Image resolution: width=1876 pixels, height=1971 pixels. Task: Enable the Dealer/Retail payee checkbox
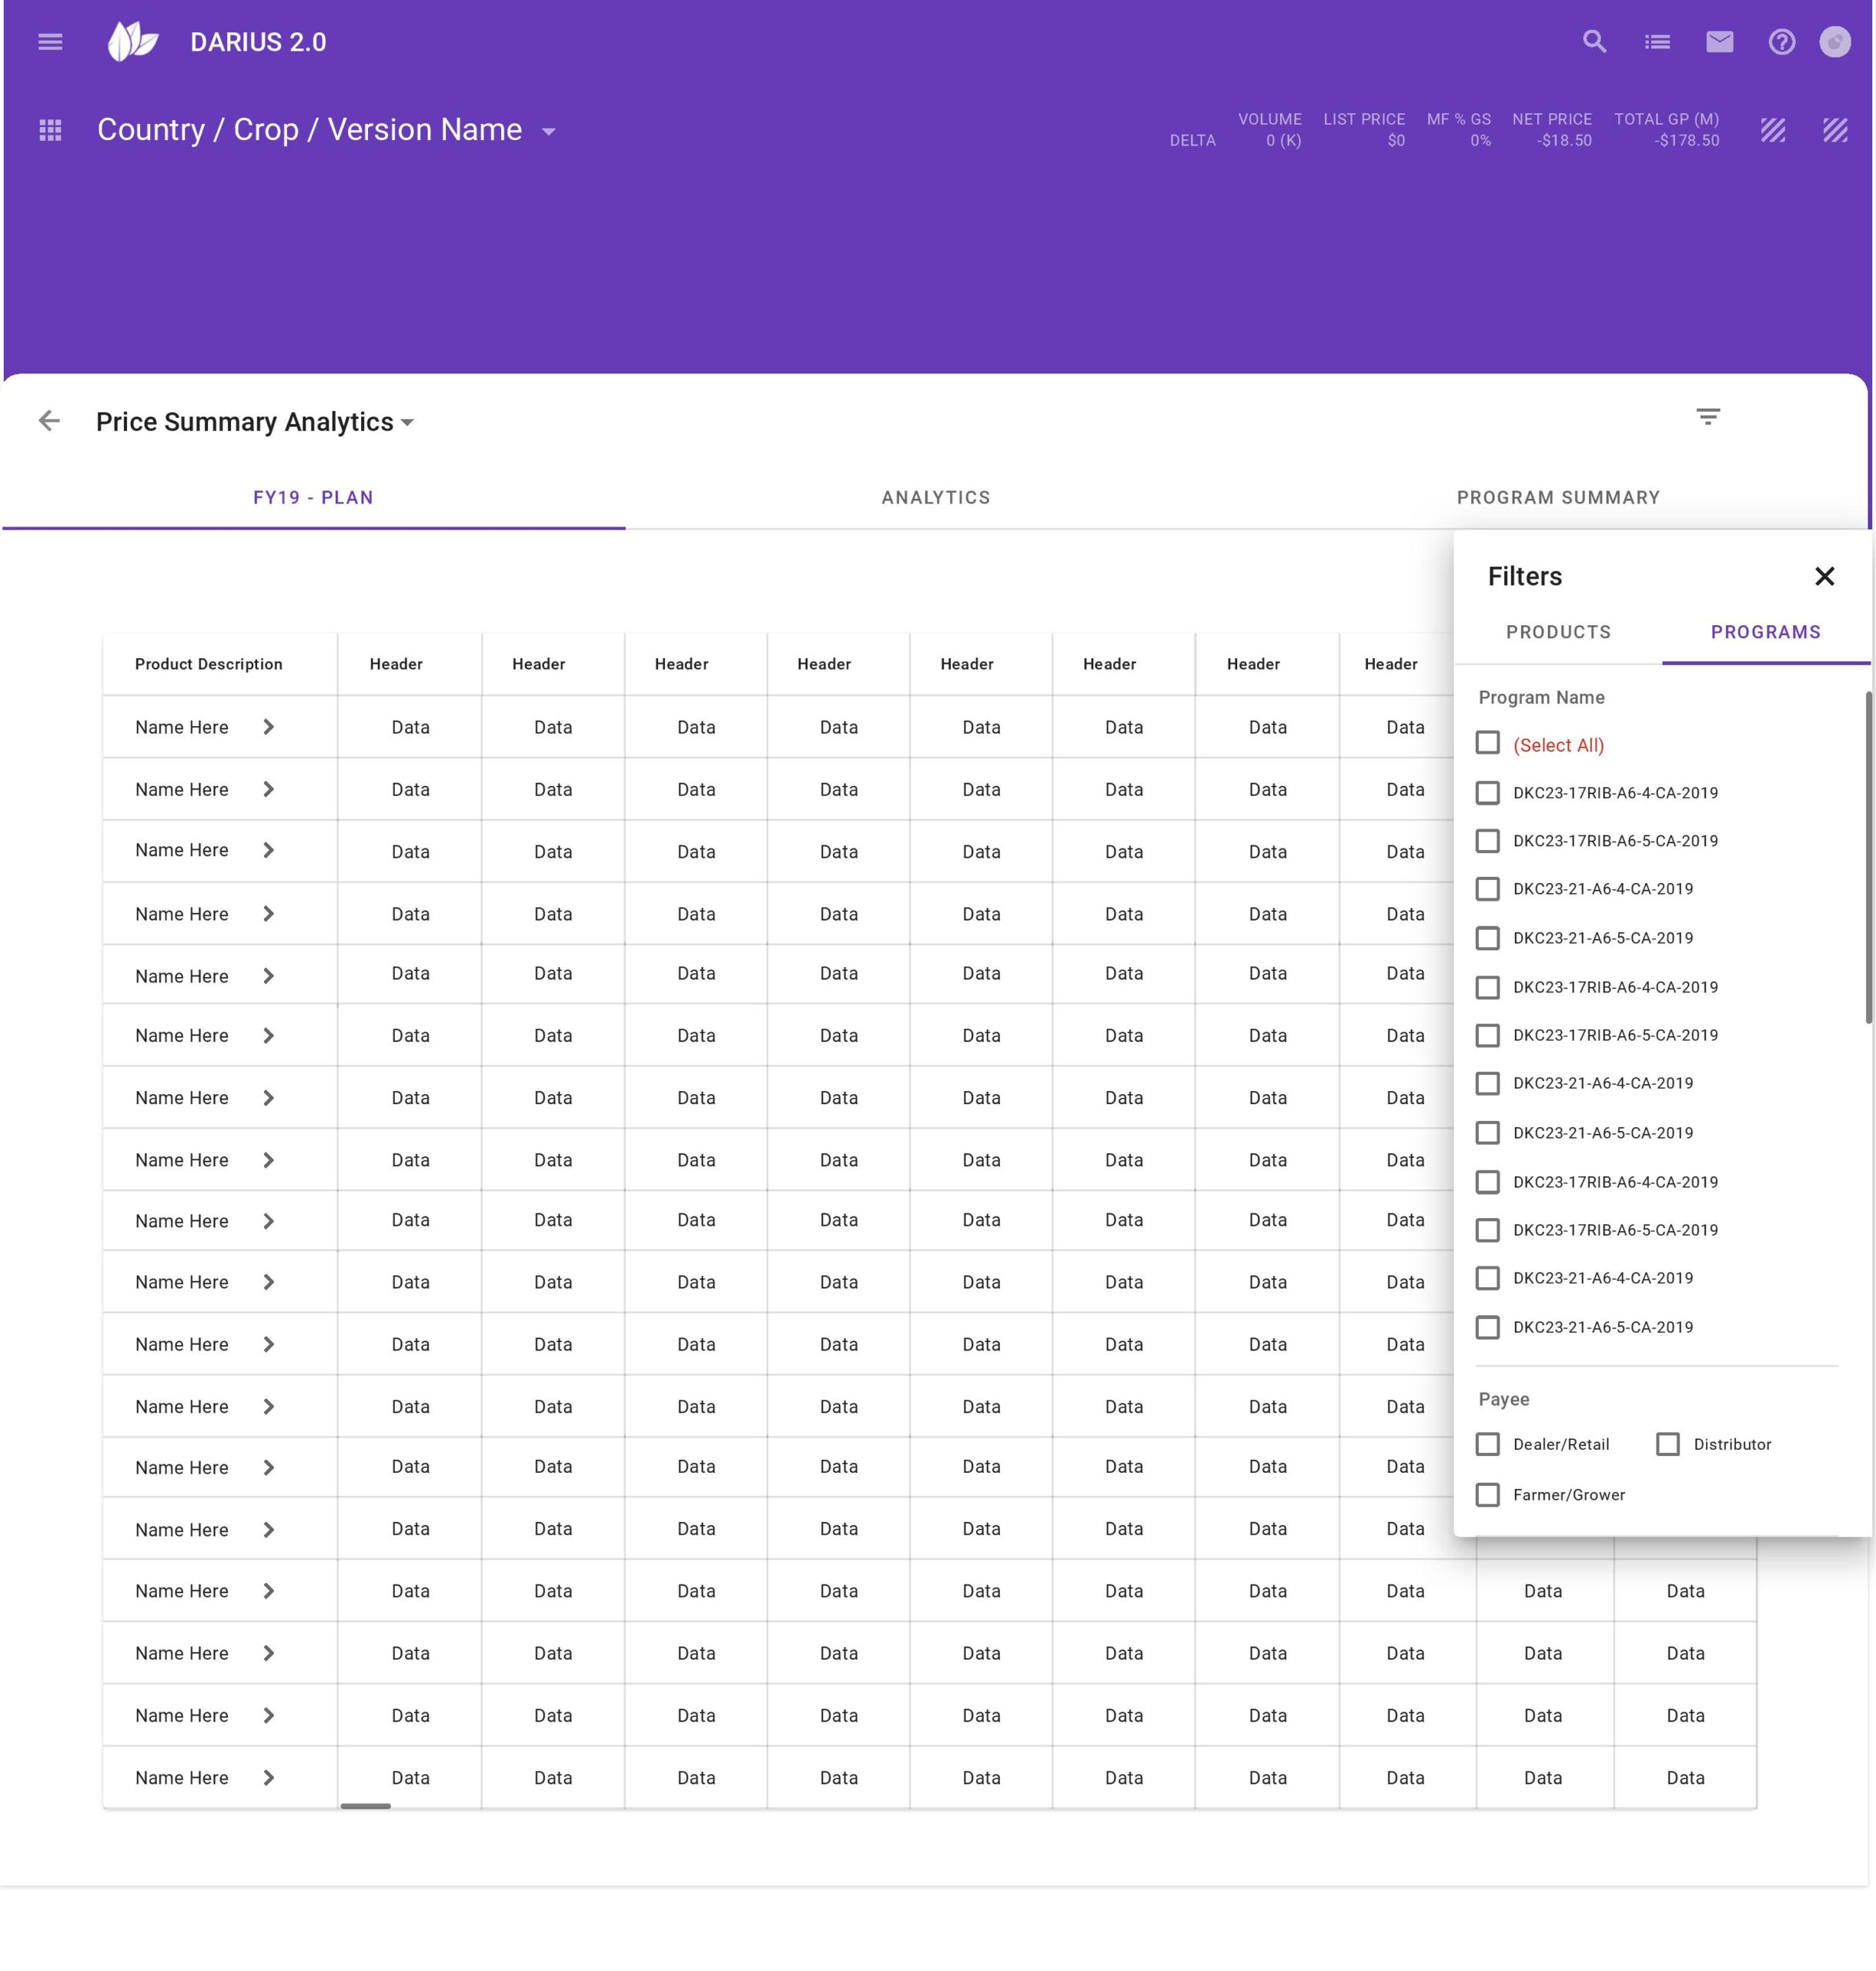tap(1487, 1444)
